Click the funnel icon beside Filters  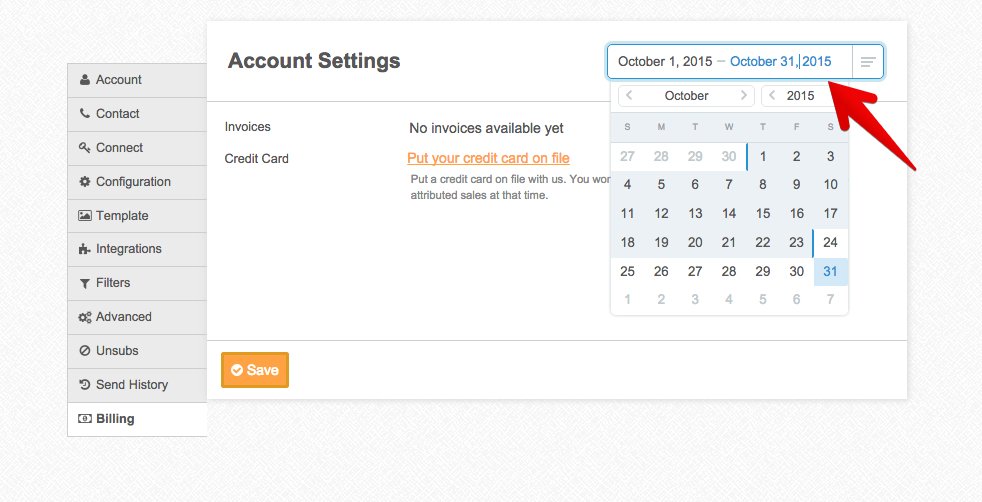[85, 283]
